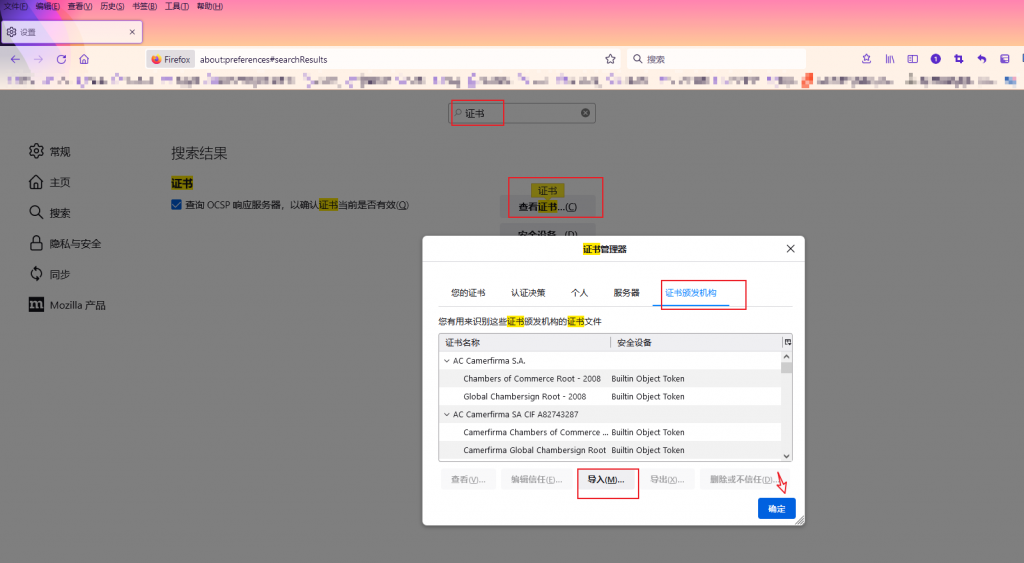Screen dimensions: 1024x563
Task: Toggle the 查询 OCSP 响应服务器 checkbox
Action: 176,205
